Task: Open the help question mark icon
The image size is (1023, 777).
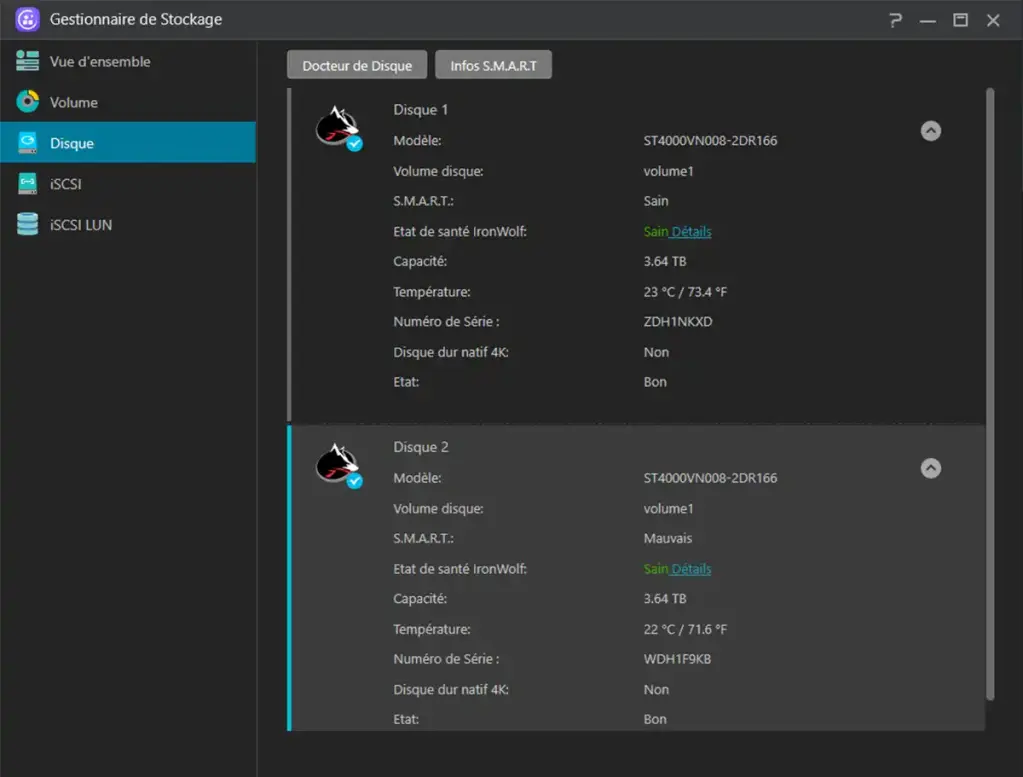Action: pyautogui.click(x=894, y=20)
